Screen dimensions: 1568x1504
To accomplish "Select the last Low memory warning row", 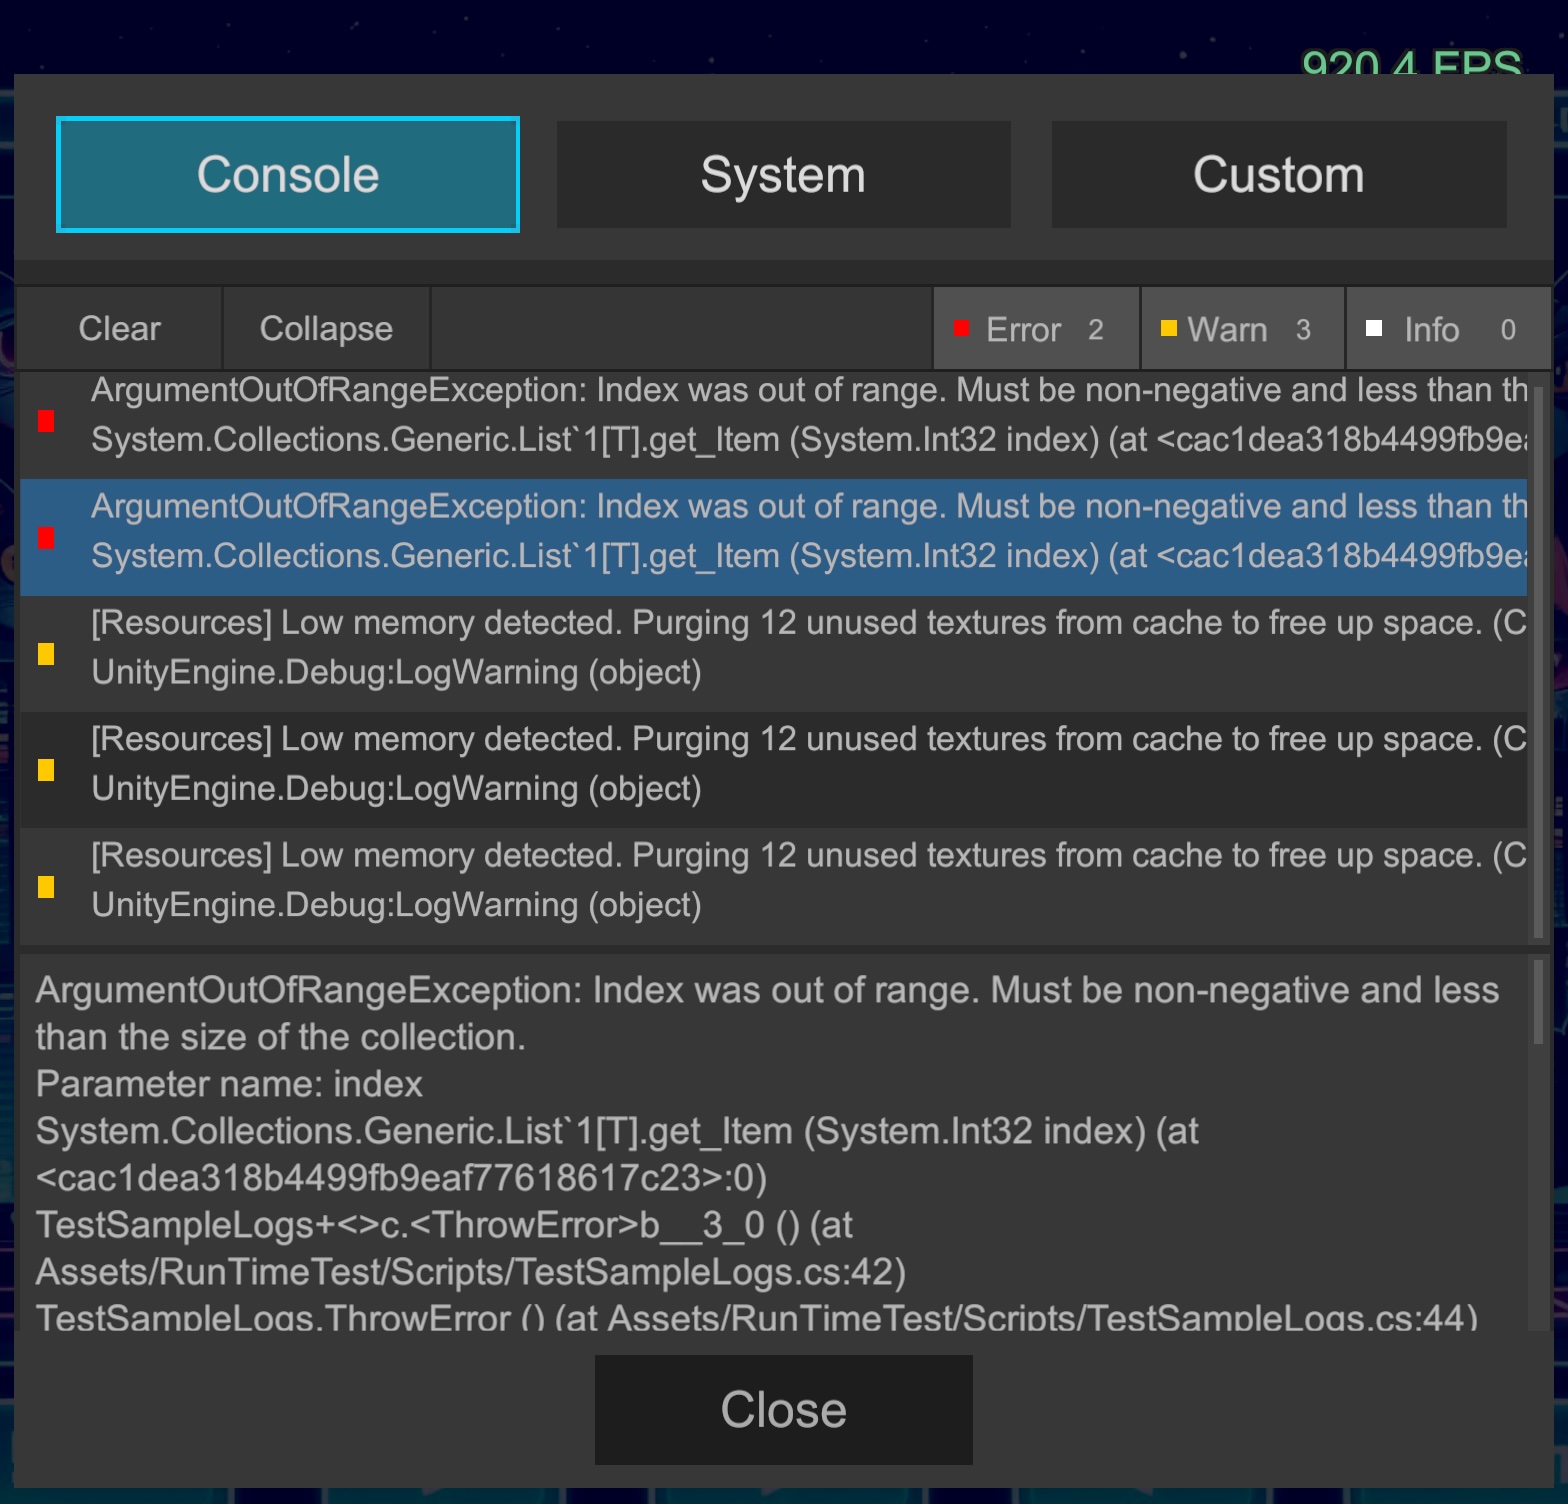I will click(780, 882).
